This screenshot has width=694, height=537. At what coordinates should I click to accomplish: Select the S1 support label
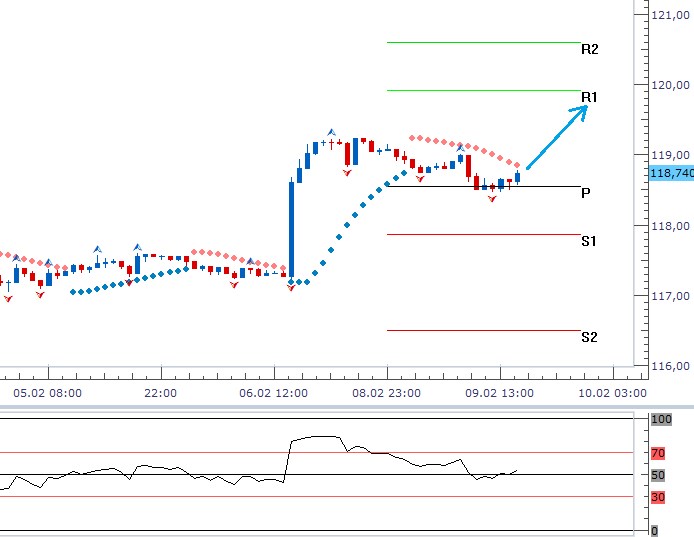point(589,241)
